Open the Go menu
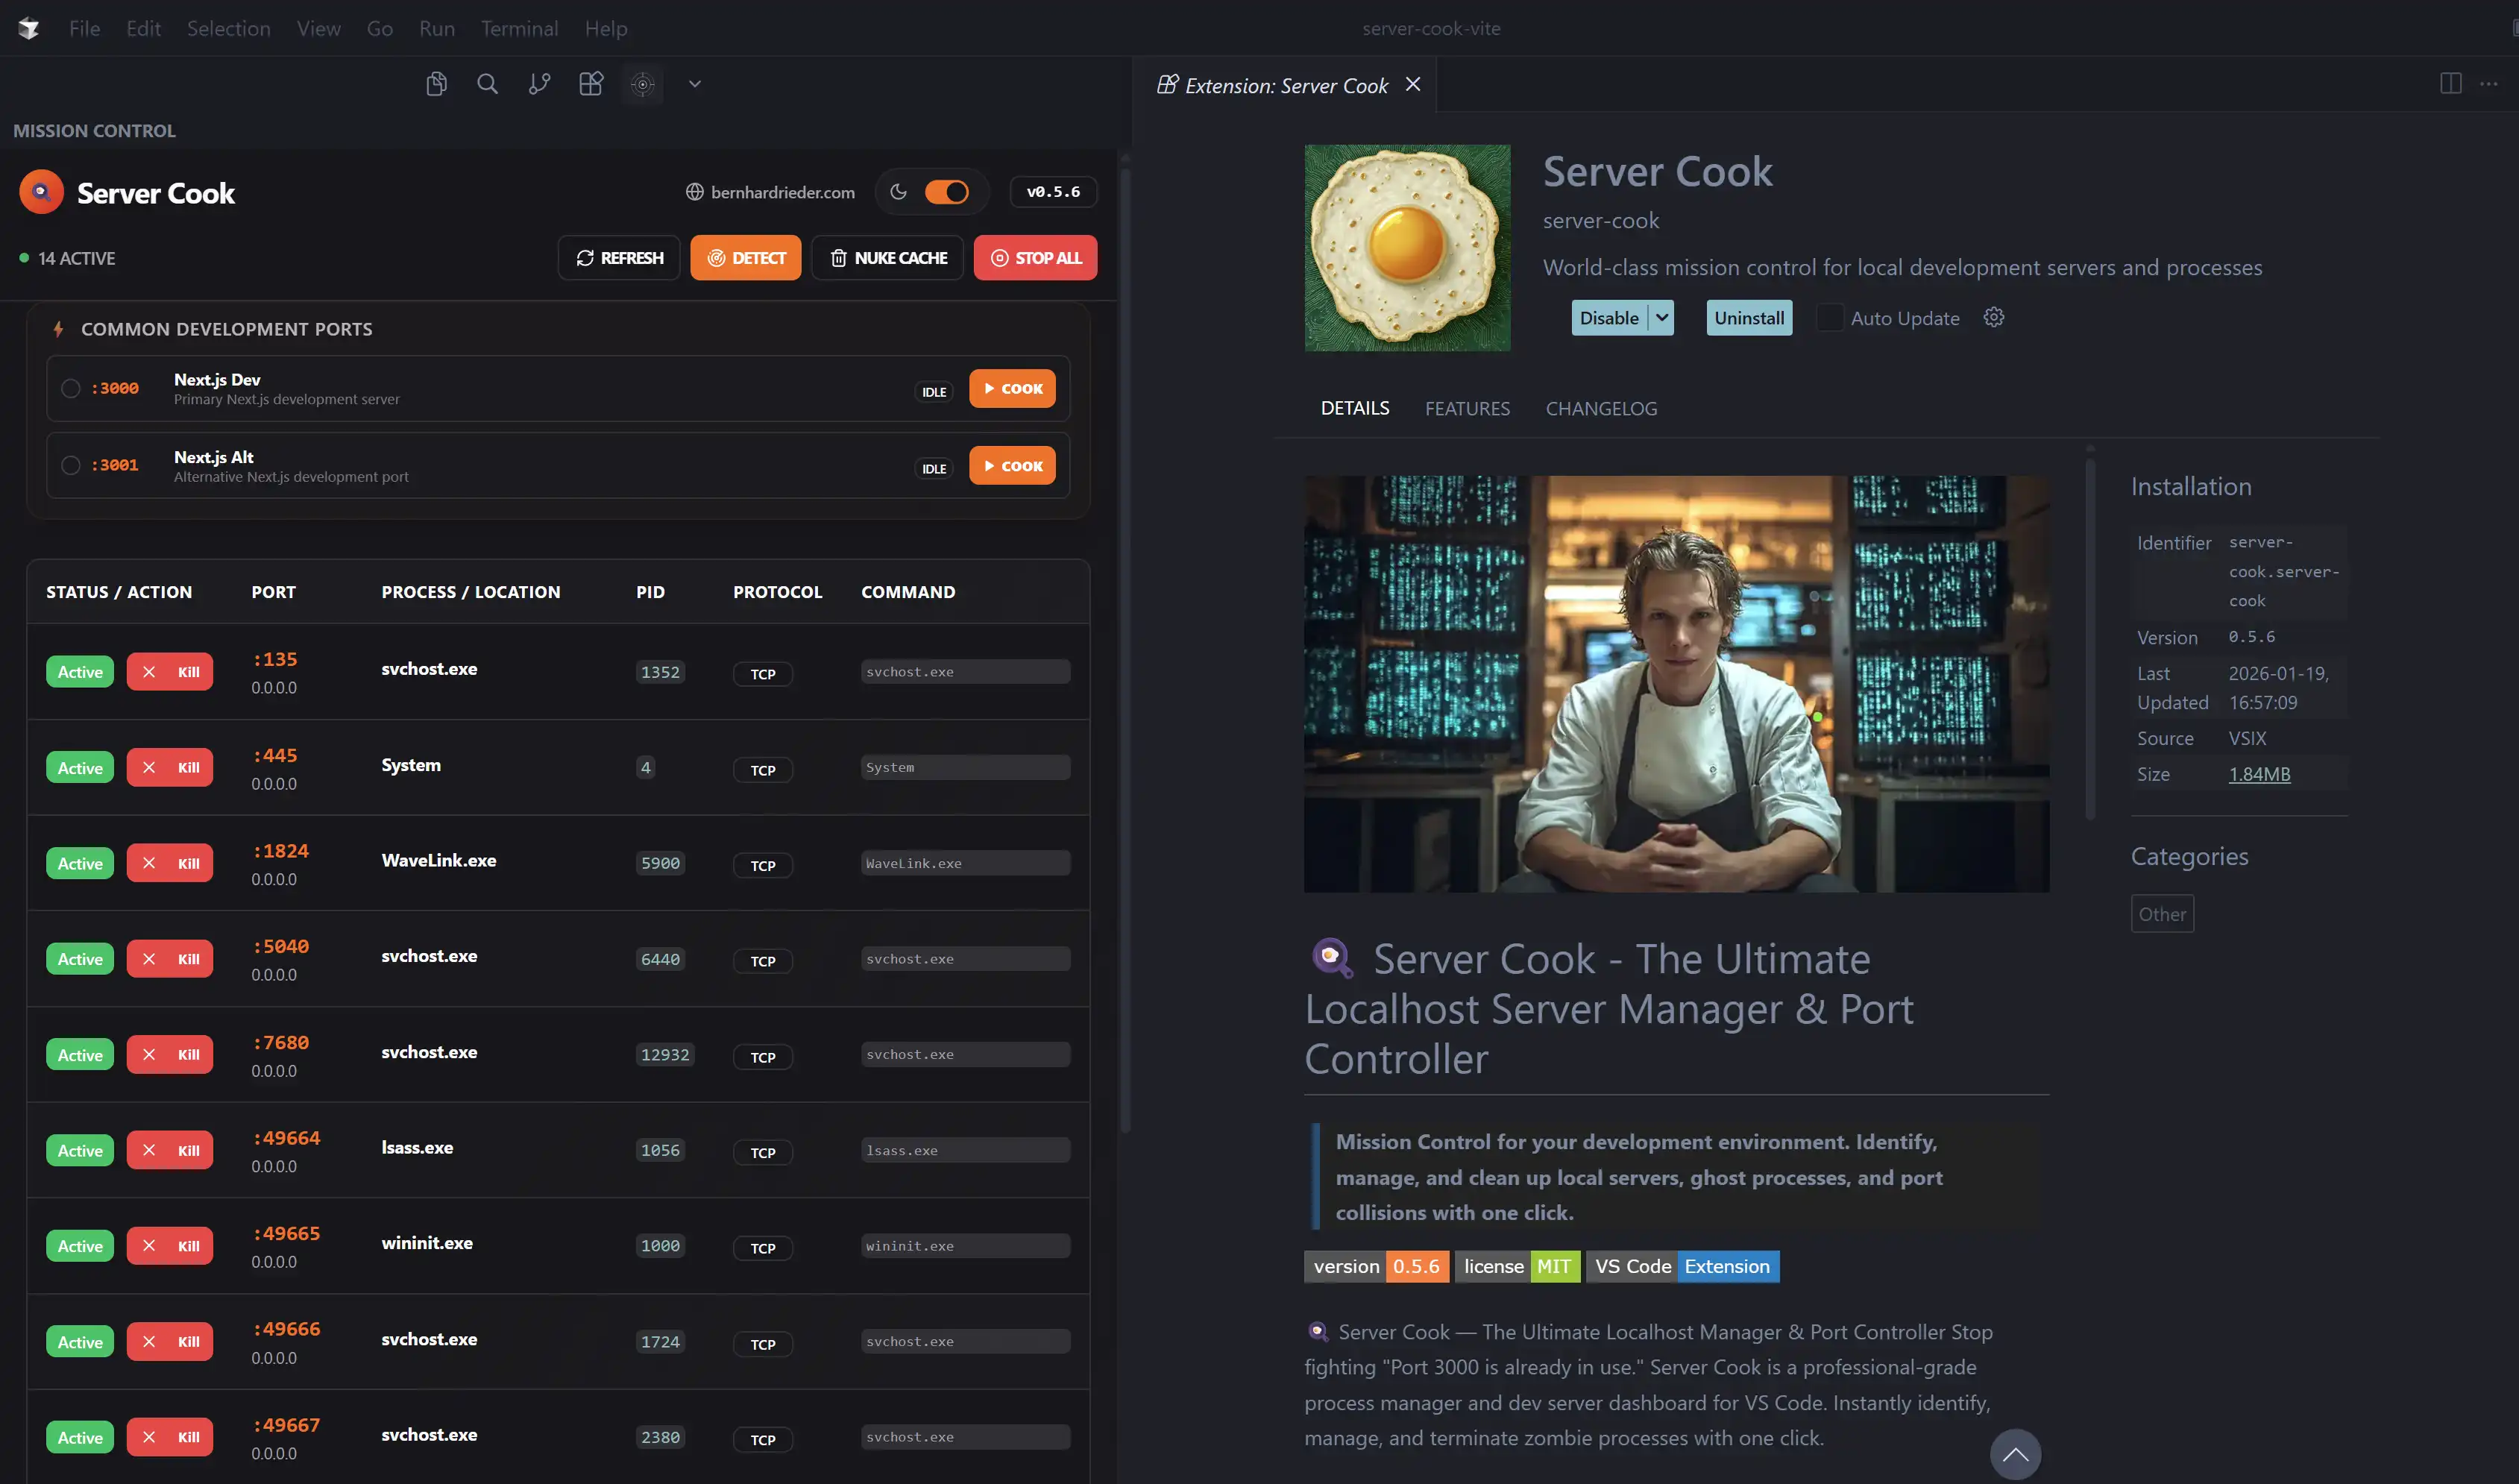Image resolution: width=2519 pixels, height=1484 pixels. coord(380,28)
